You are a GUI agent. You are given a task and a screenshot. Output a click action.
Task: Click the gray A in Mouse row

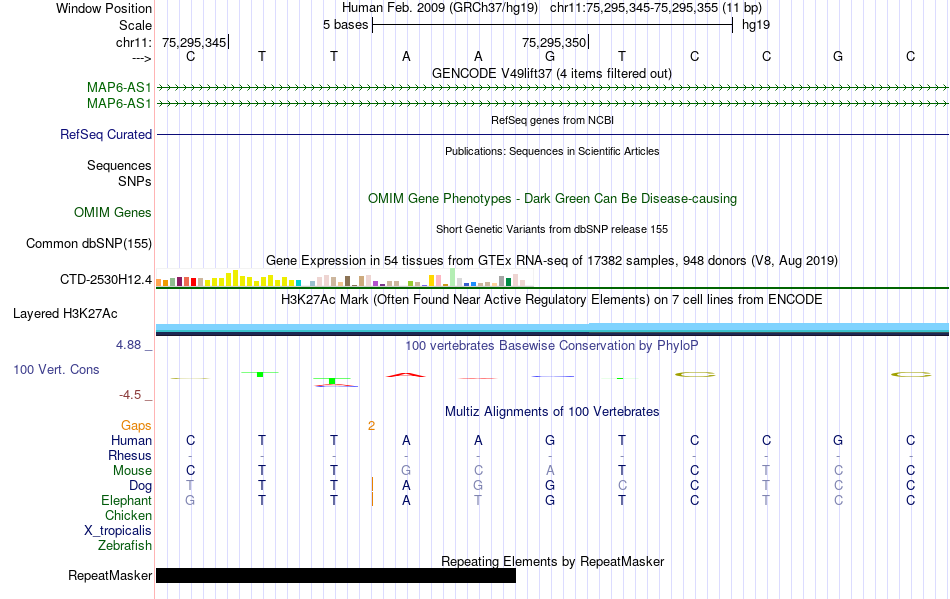550,471
